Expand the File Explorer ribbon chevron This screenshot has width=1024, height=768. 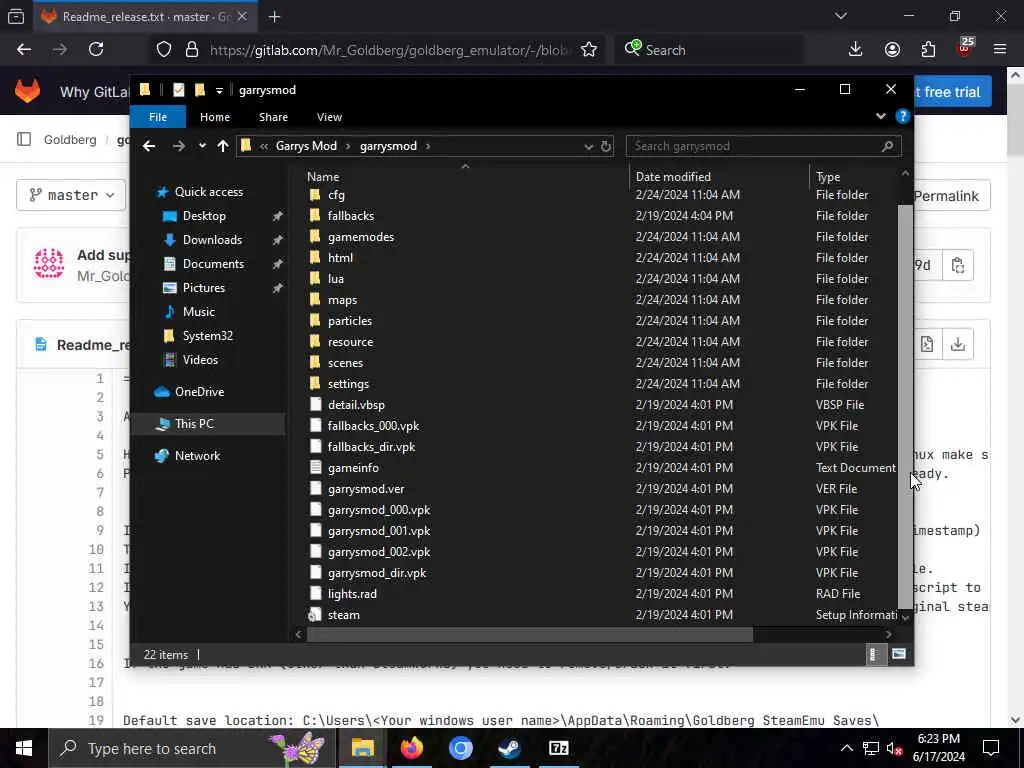tap(880, 116)
